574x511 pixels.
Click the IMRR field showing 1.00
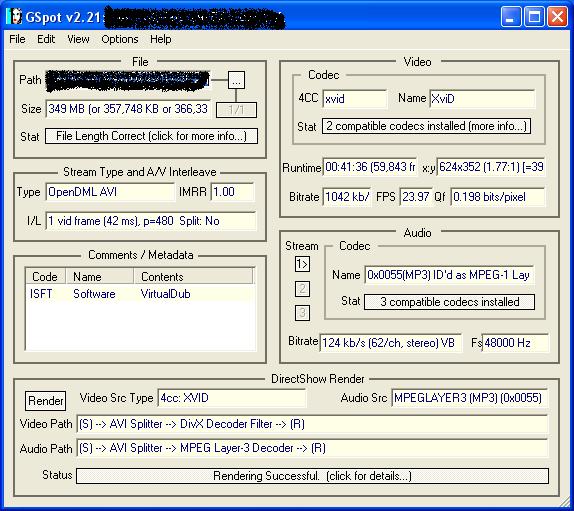pyautogui.click(x=232, y=192)
